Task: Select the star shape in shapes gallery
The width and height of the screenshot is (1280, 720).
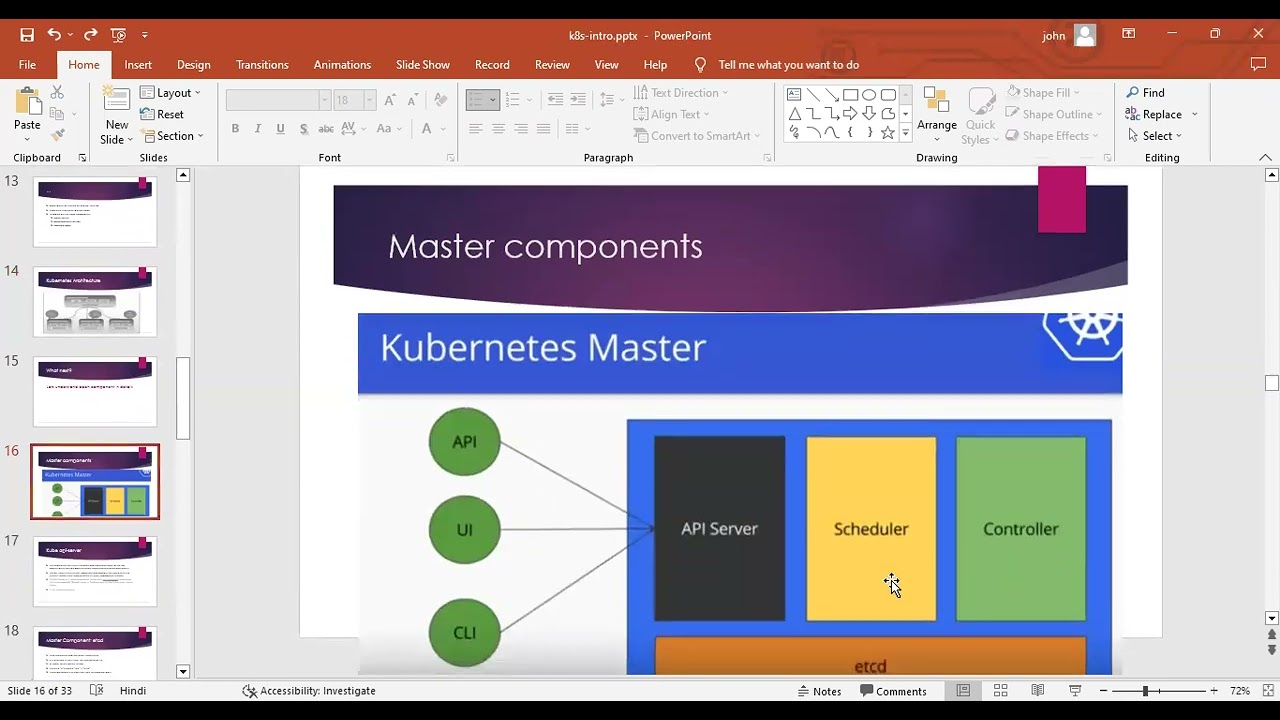Action: (x=887, y=133)
